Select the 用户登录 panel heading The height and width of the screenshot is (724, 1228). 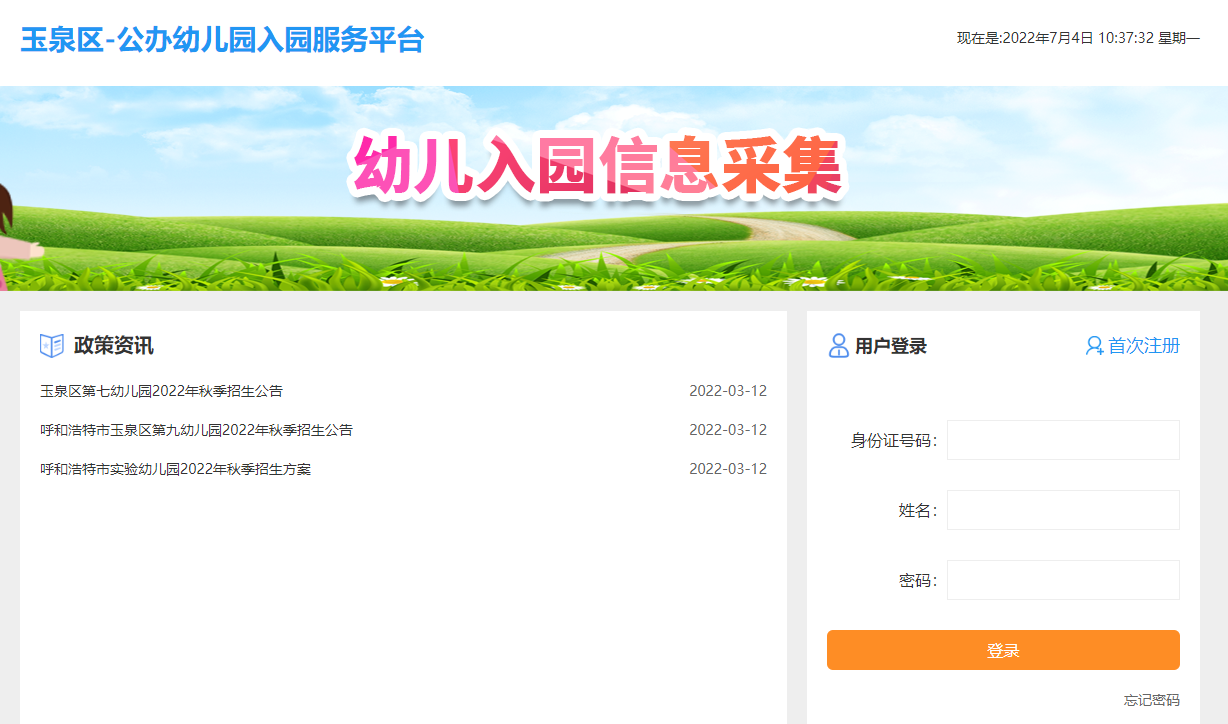click(x=890, y=346)
